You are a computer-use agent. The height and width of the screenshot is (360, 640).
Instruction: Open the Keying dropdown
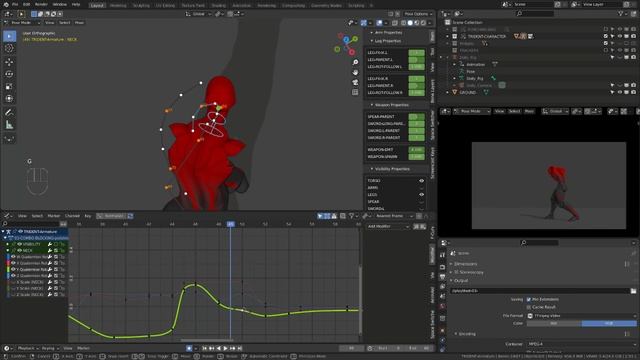pos(50,349)
